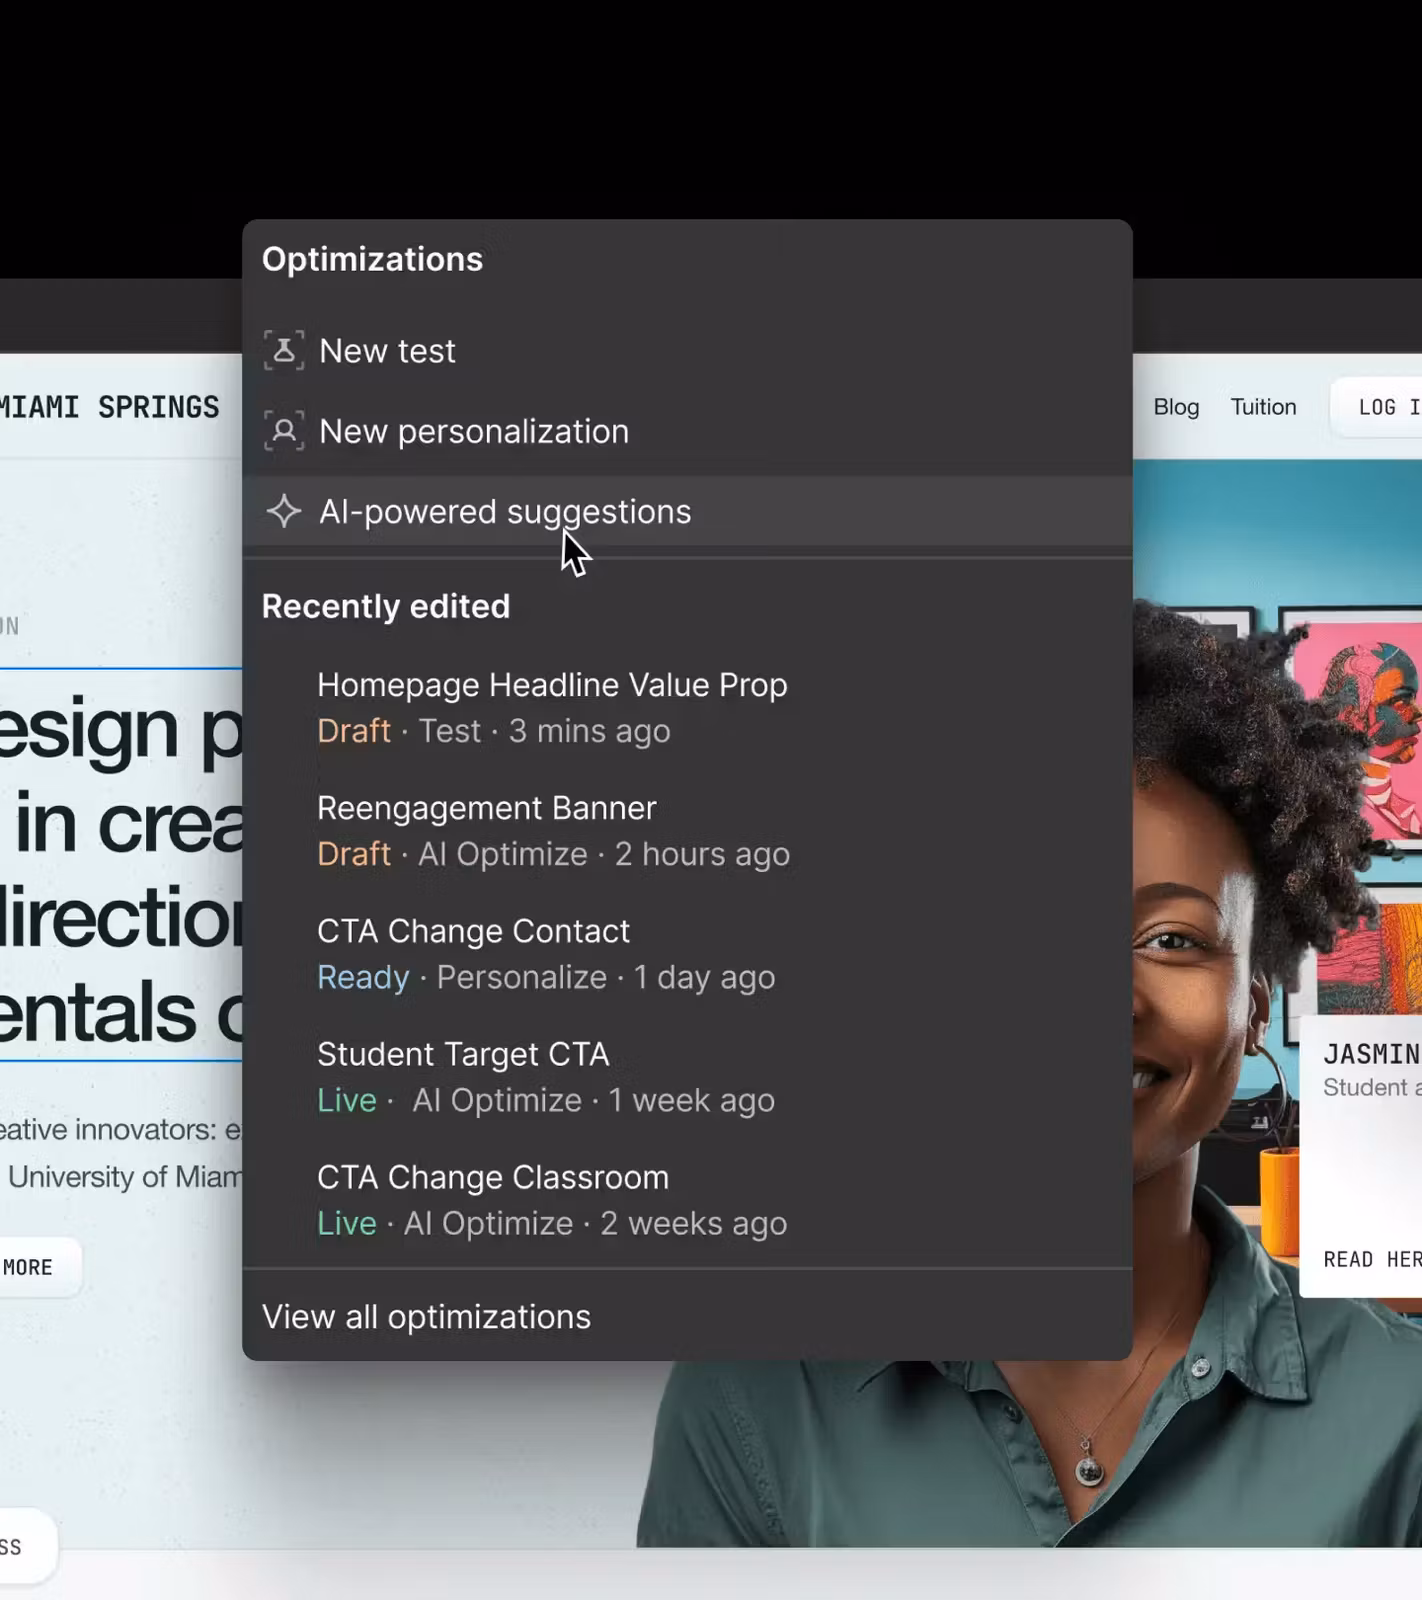This screenshot has height=1600, width=1422.
Task: Click READ HERE on the Jasmin card
Action: 1371,1259
